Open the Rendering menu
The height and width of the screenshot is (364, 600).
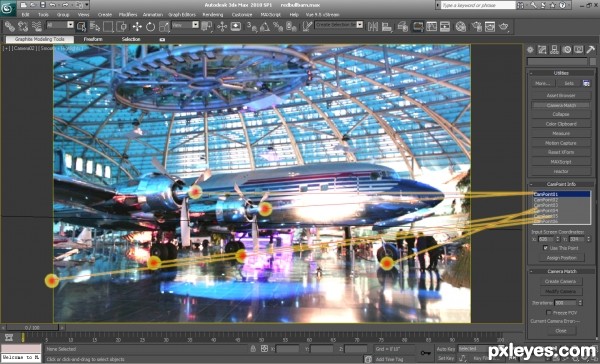213,15
